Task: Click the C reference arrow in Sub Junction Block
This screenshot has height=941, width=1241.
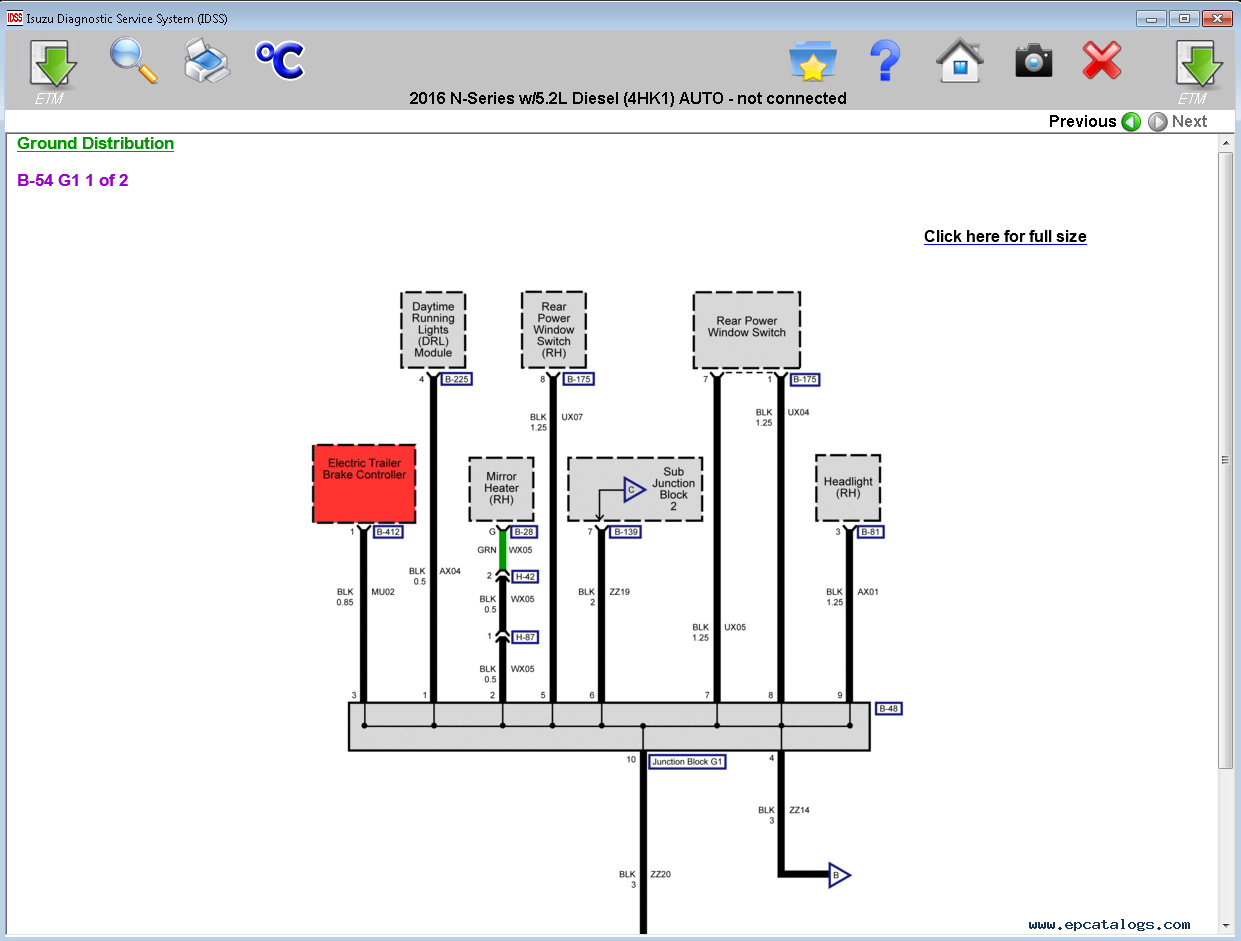Action: point(633,490)
